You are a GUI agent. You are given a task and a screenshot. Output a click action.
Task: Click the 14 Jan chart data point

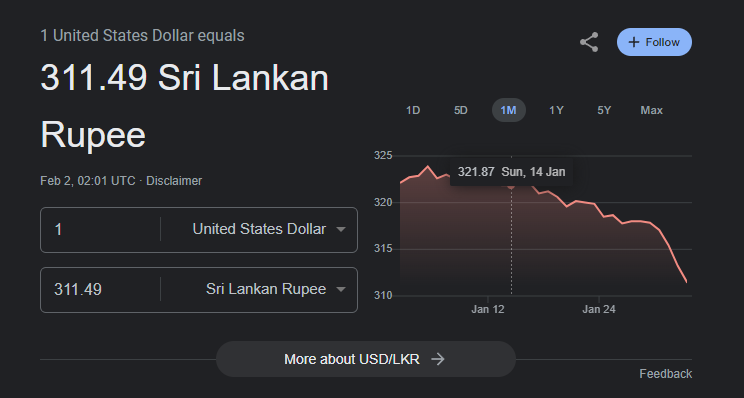(511, 186)
